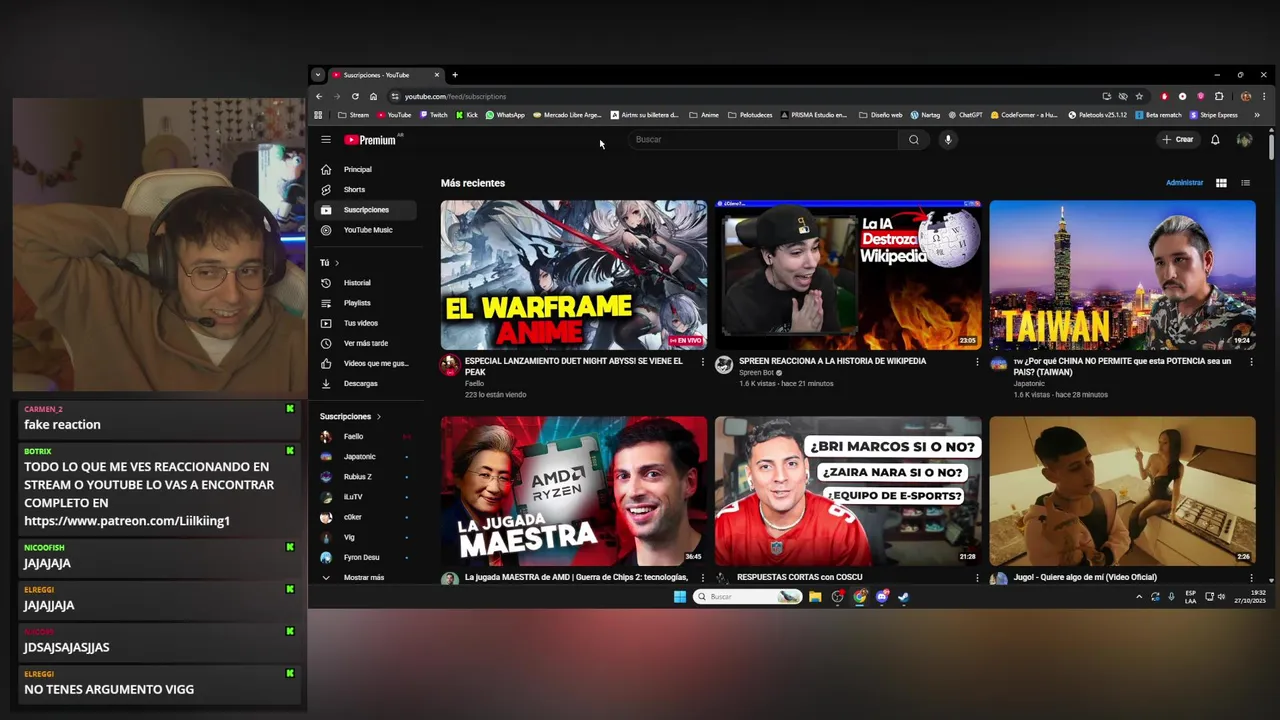This screenshot has height=720, width=1280.
Task: Open the ChatGPT bookmark
Action: [x=965, y=115]
